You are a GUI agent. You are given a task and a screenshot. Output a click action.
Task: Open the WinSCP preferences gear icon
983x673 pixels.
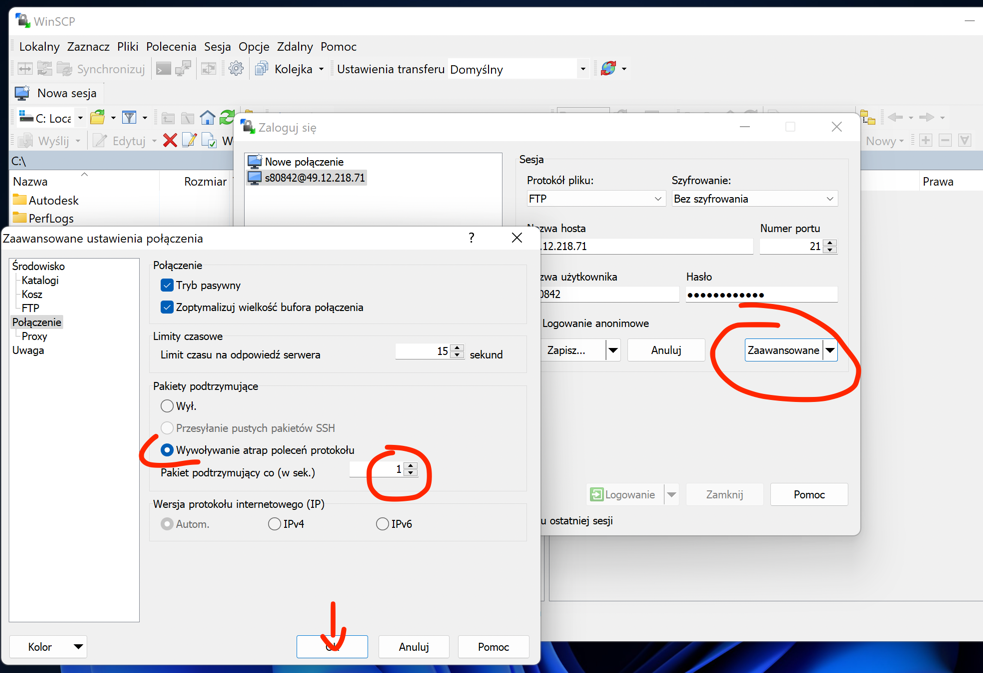coord(234,68)
